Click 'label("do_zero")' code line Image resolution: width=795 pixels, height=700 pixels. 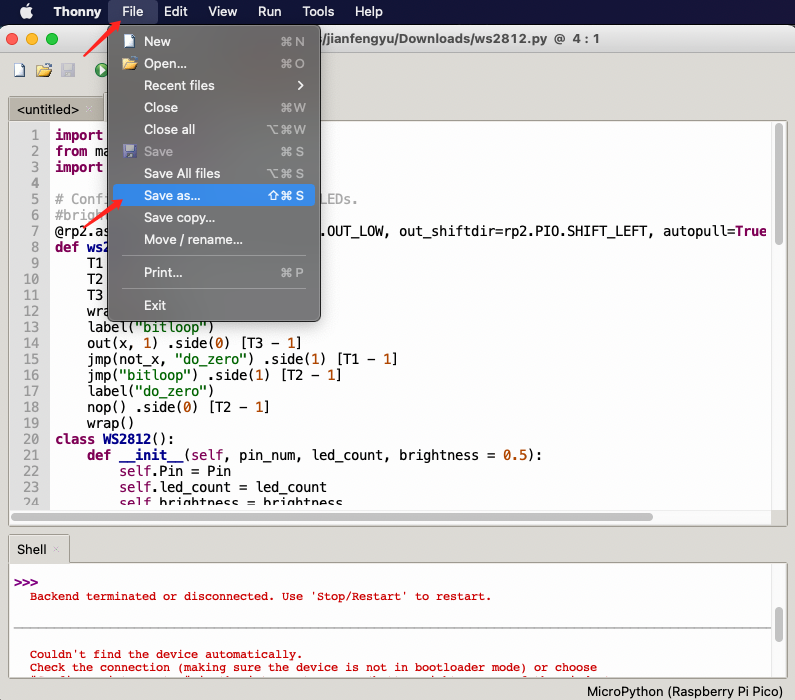click(151, 391)
